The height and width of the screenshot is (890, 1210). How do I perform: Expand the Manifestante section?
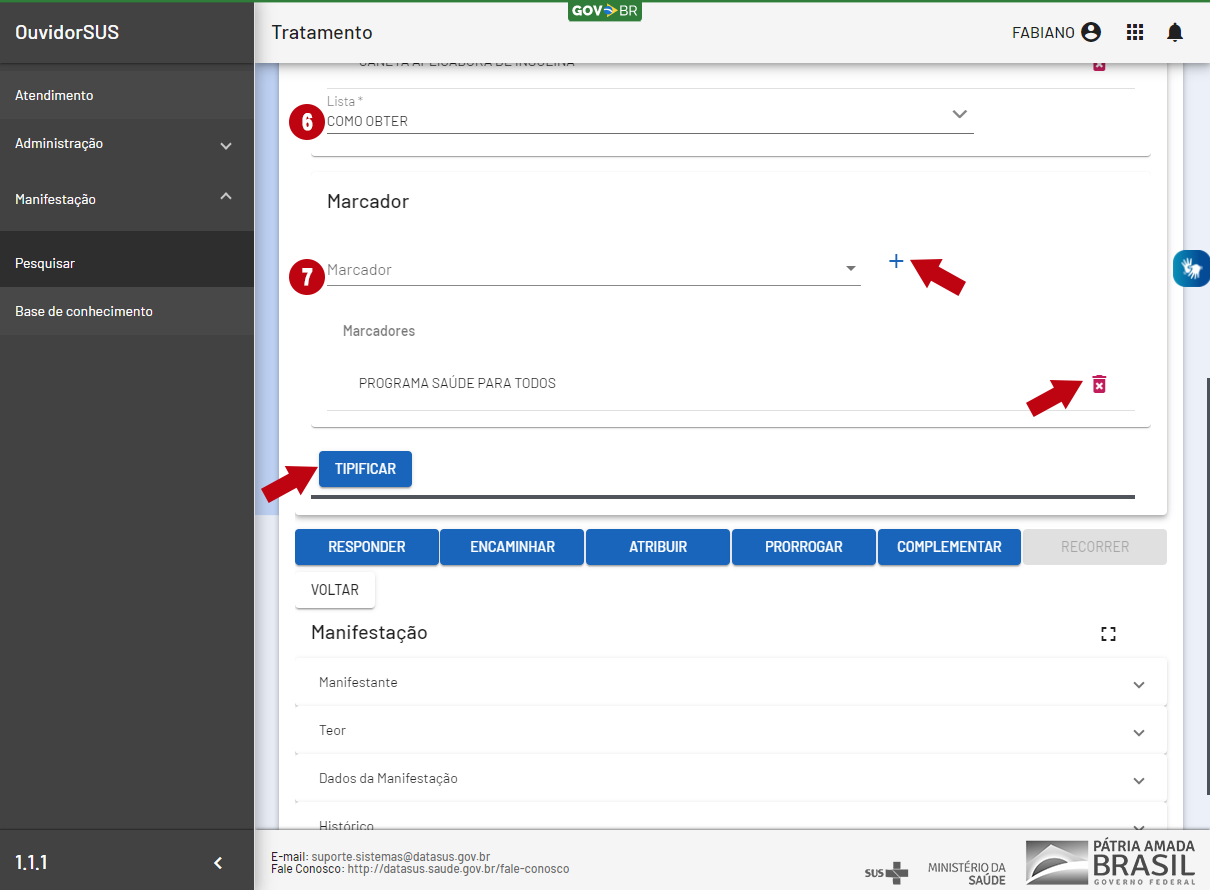coord(730,683)
